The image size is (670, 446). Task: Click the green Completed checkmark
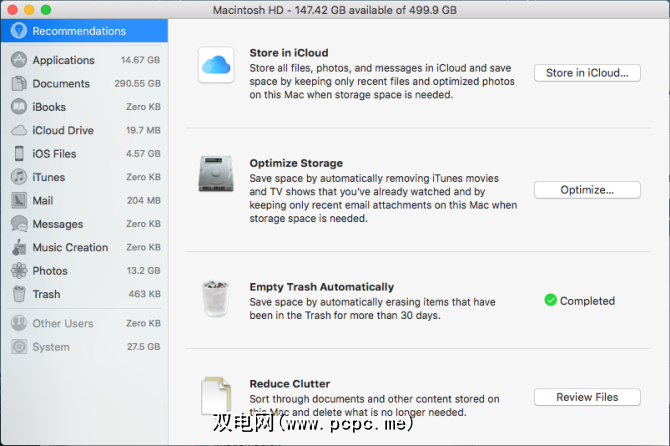point(550,300)
